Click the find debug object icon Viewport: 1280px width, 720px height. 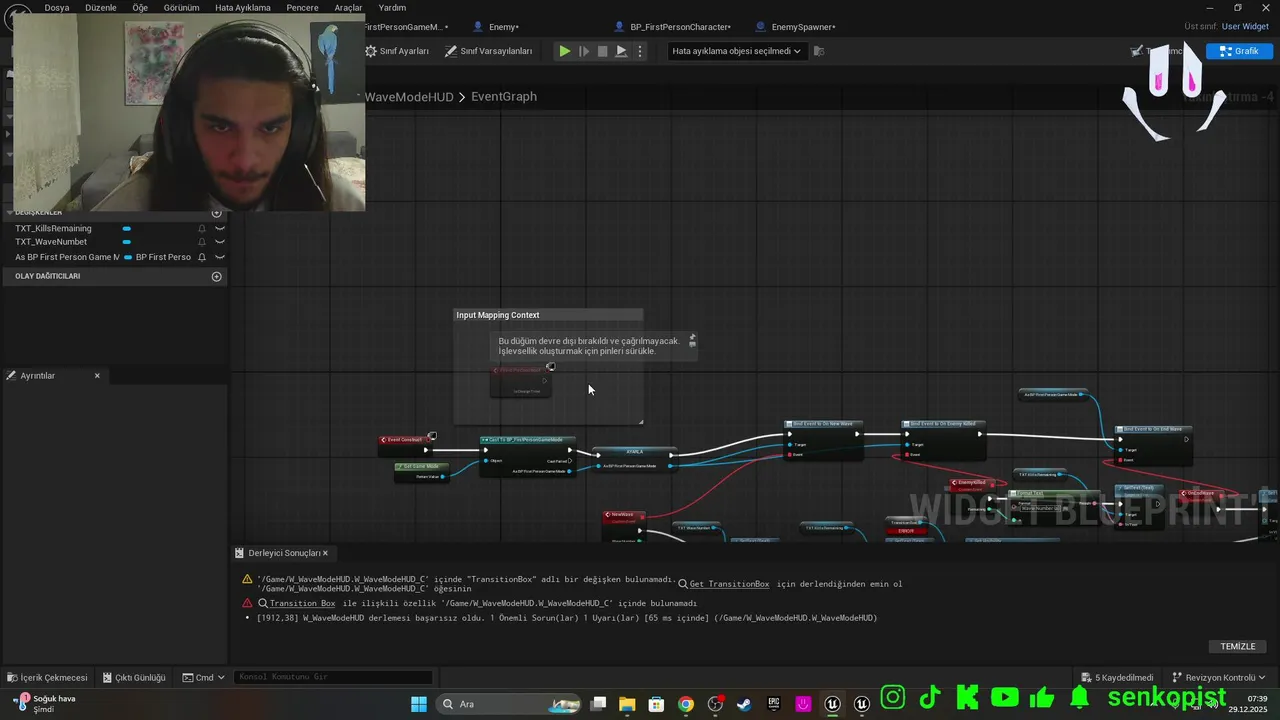(x=819, y=51)
